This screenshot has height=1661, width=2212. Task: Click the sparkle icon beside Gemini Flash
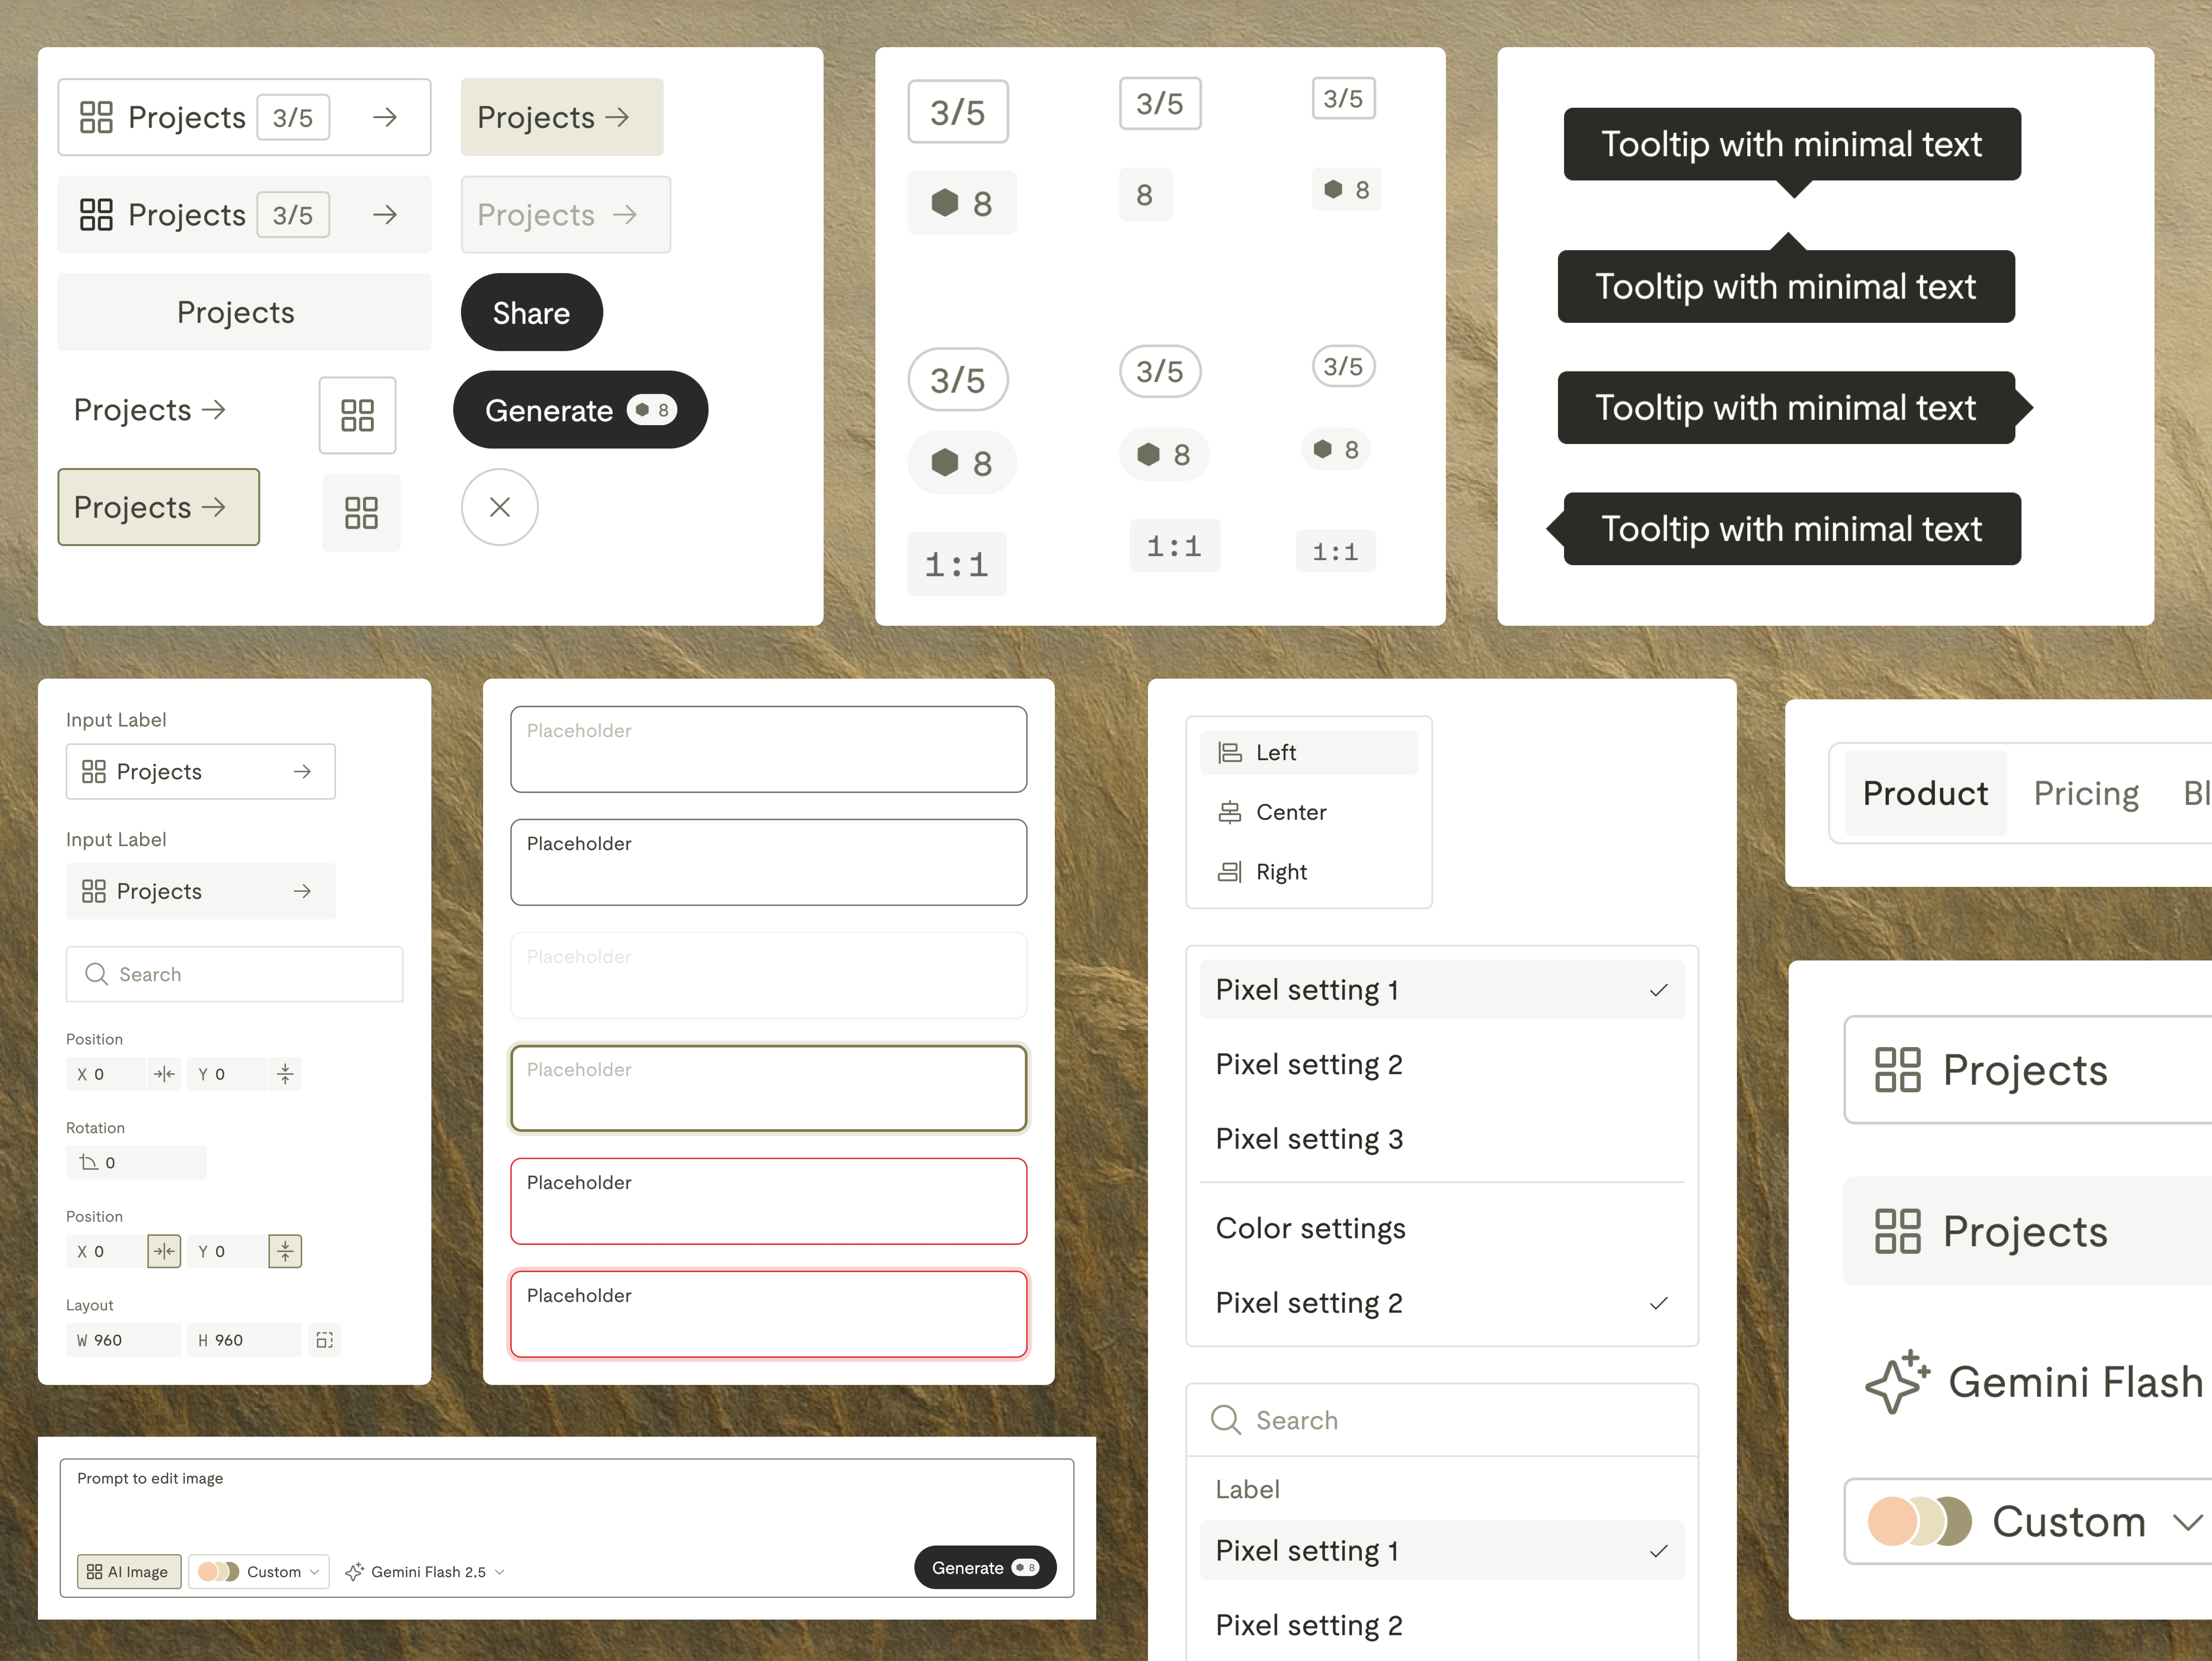tap(1896, 1382)
